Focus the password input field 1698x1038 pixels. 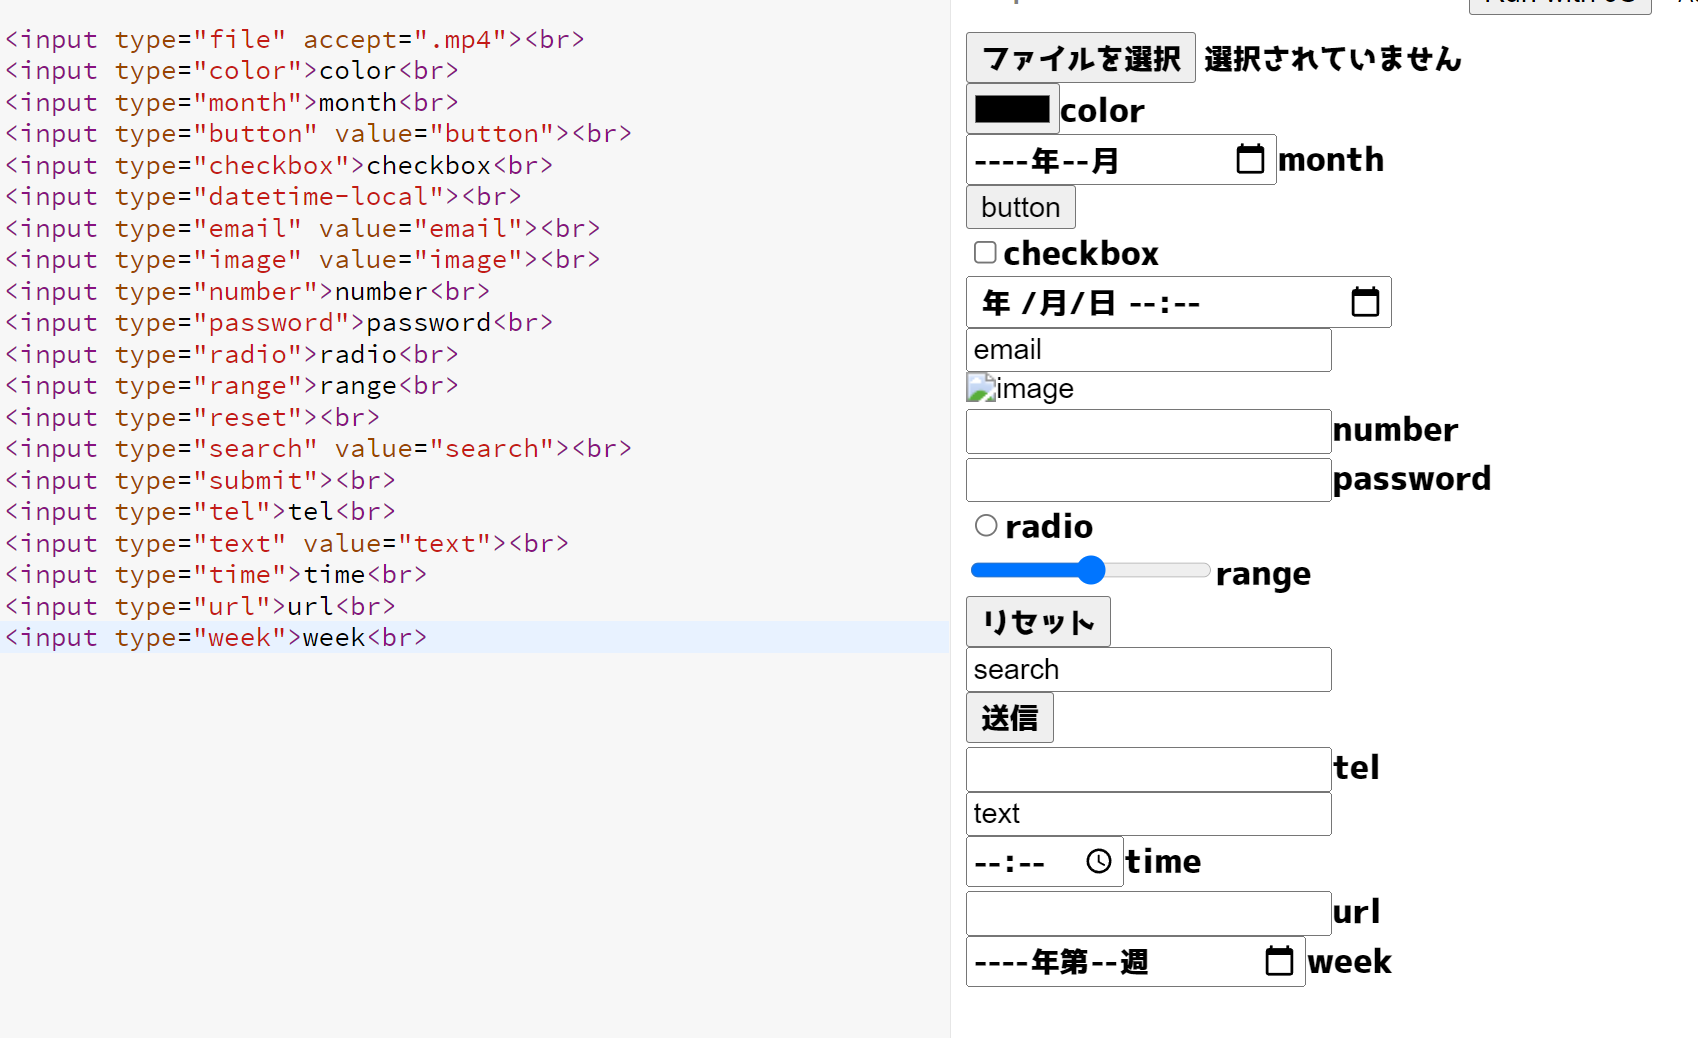(x=1149, y=480)
